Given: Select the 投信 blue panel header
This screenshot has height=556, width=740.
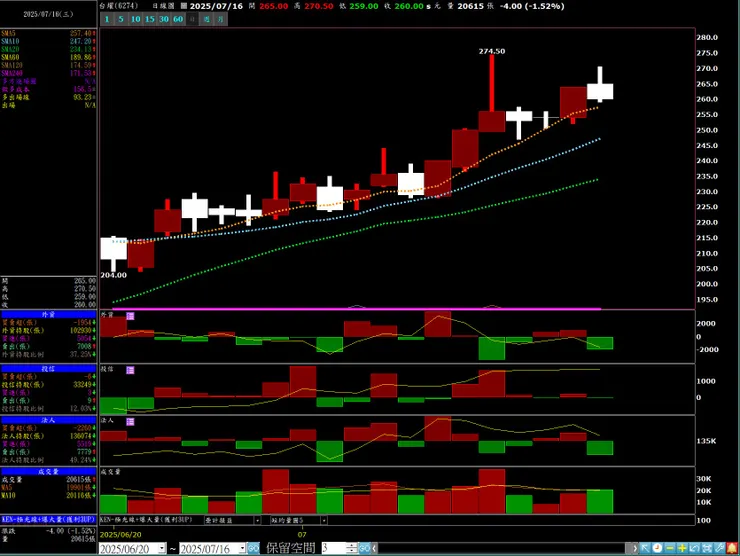Looking at the screenshot, I should [49, 369].
